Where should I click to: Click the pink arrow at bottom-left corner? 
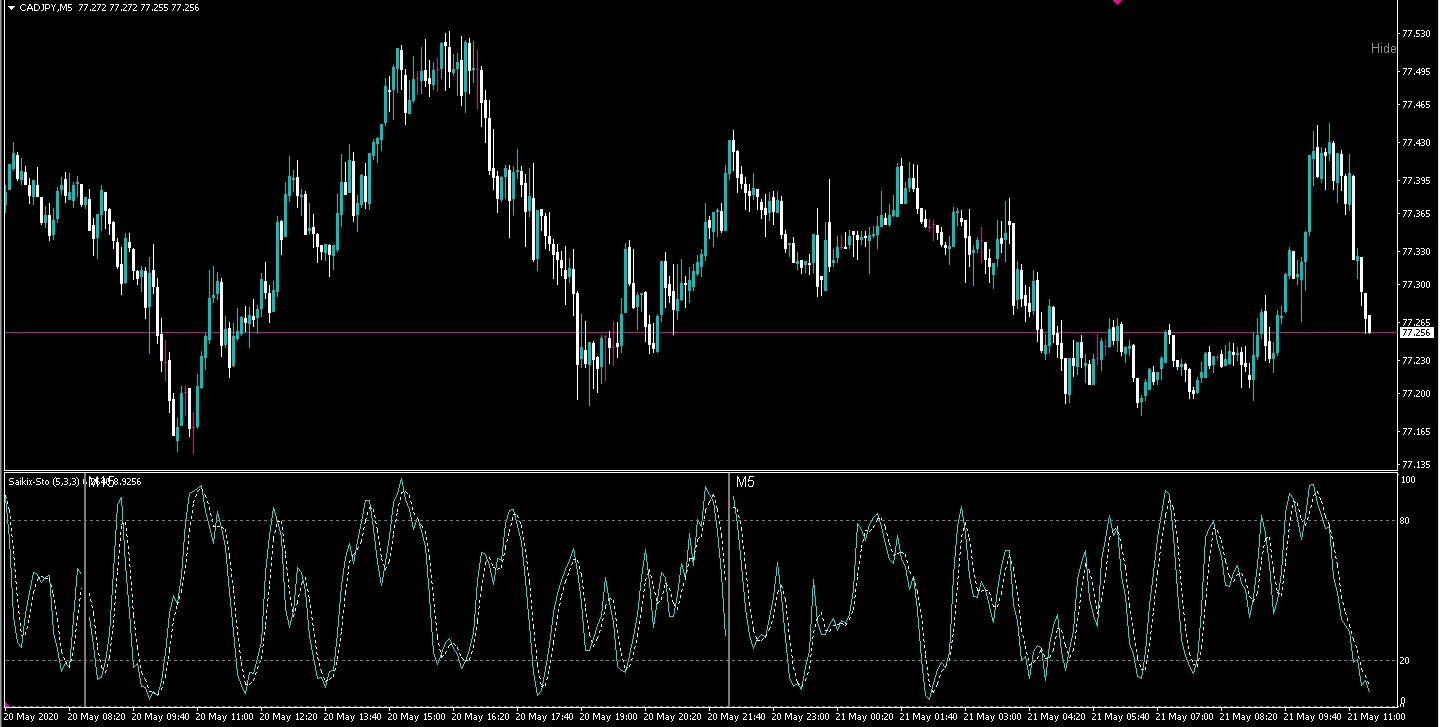tap(8, 707)
